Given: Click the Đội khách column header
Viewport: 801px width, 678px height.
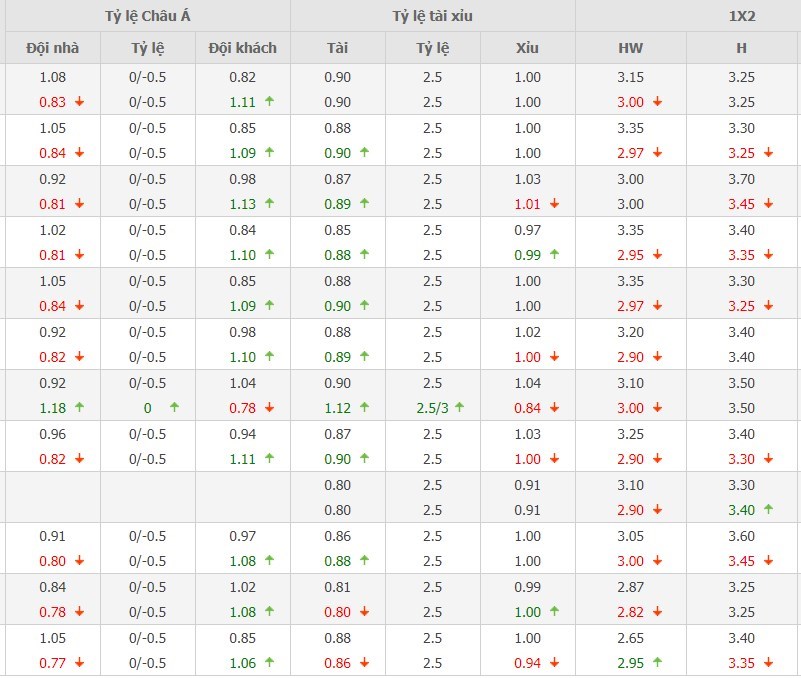Looking at the screenshot, I should [x=242, y=48].
